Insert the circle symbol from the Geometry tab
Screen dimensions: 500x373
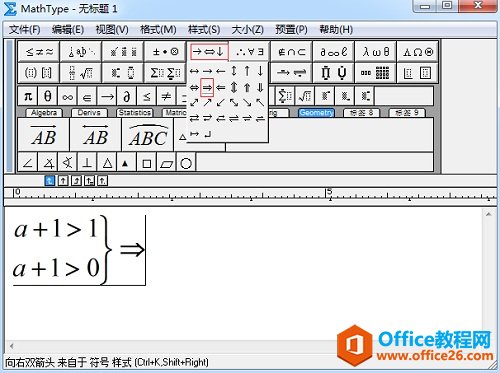click(186, 163)
